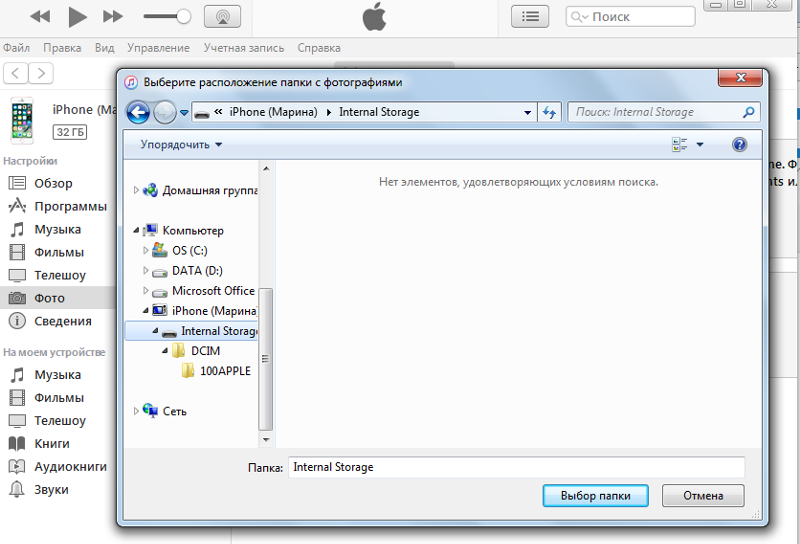This screenshot has height=544, width=800.
Task: Click the dialog's blue back arrow
Action: [138, 112]
